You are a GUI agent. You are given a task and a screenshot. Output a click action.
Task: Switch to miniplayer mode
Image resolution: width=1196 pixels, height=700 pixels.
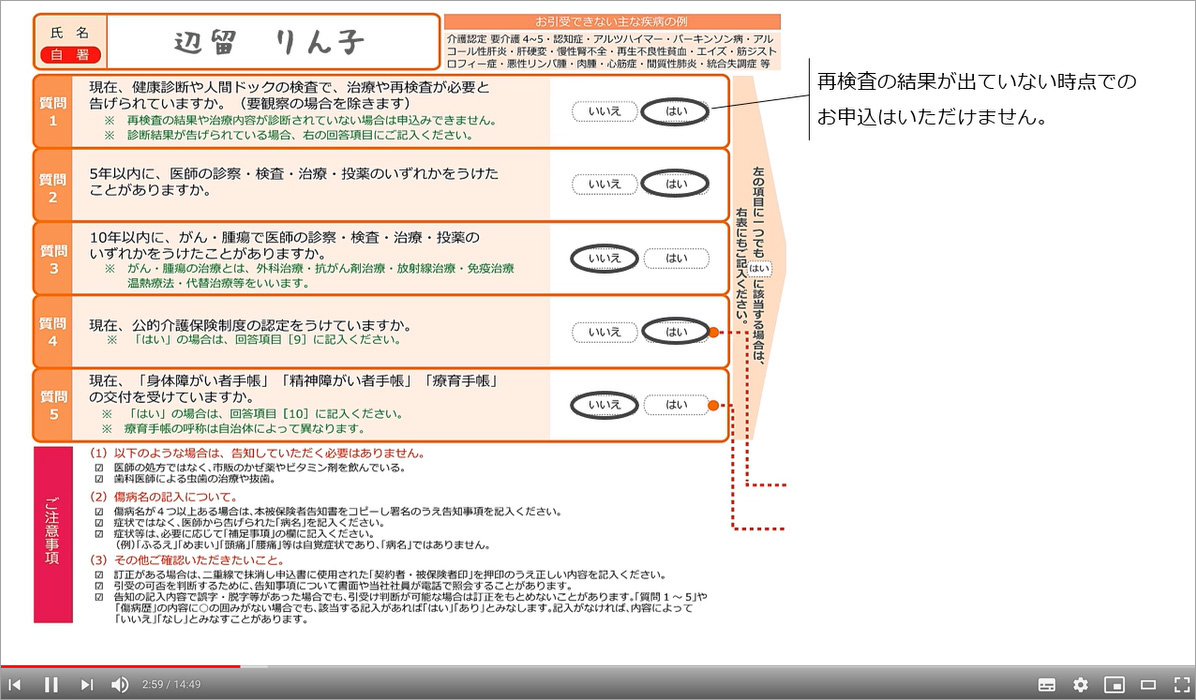point(1114,685)
